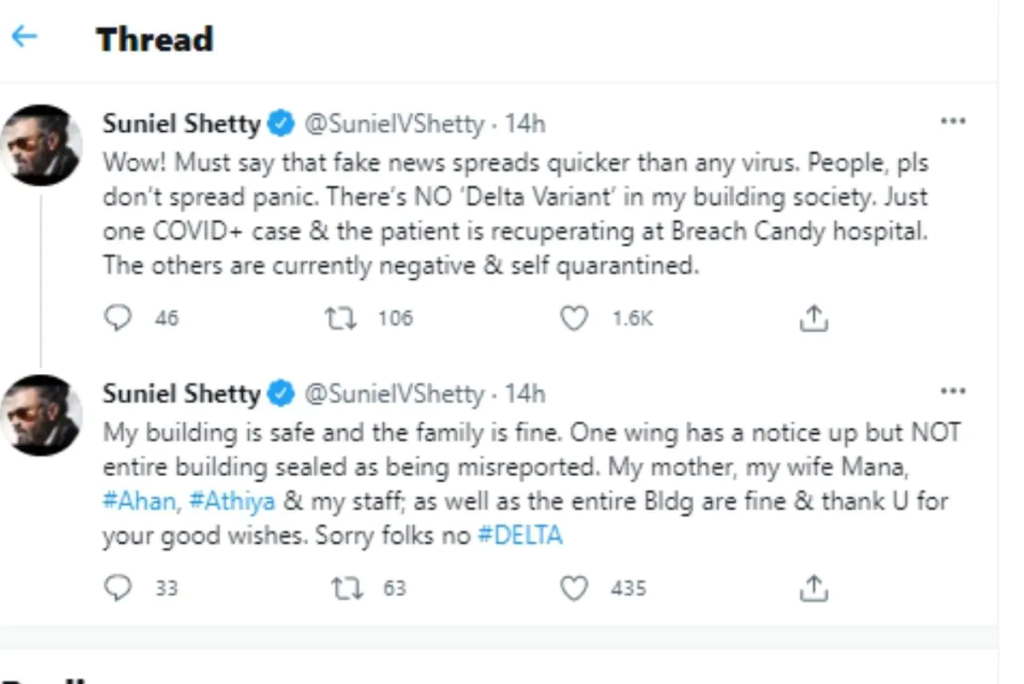
Task: Open more options on second tweet
Action: pyautogui.click(x=953, y=392)
